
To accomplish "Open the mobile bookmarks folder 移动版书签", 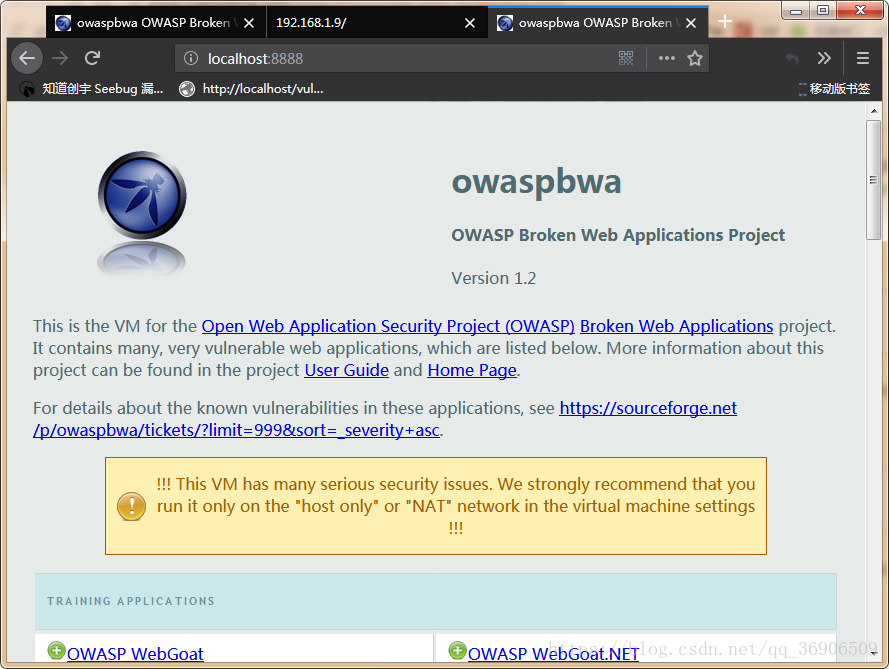I will click(x=834, y=88).
